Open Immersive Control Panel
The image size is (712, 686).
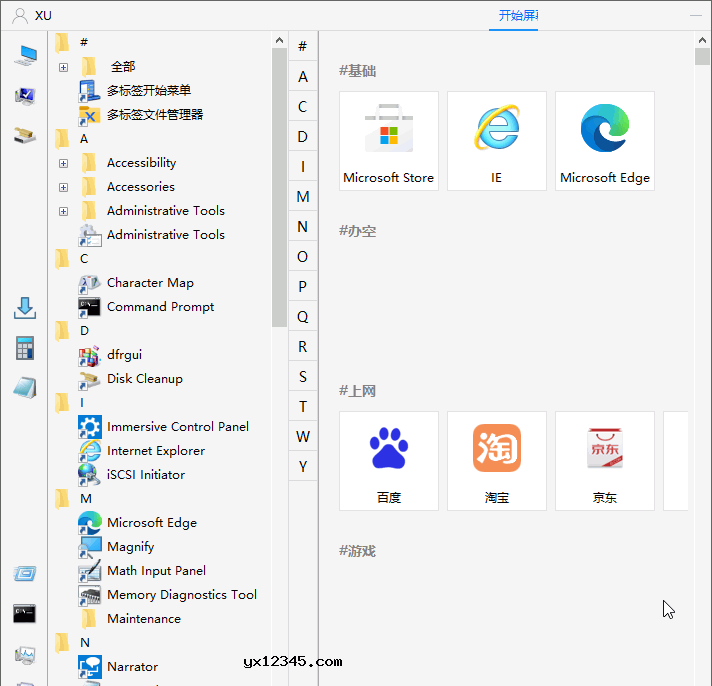pyautogui.click(x=163, y=427)
